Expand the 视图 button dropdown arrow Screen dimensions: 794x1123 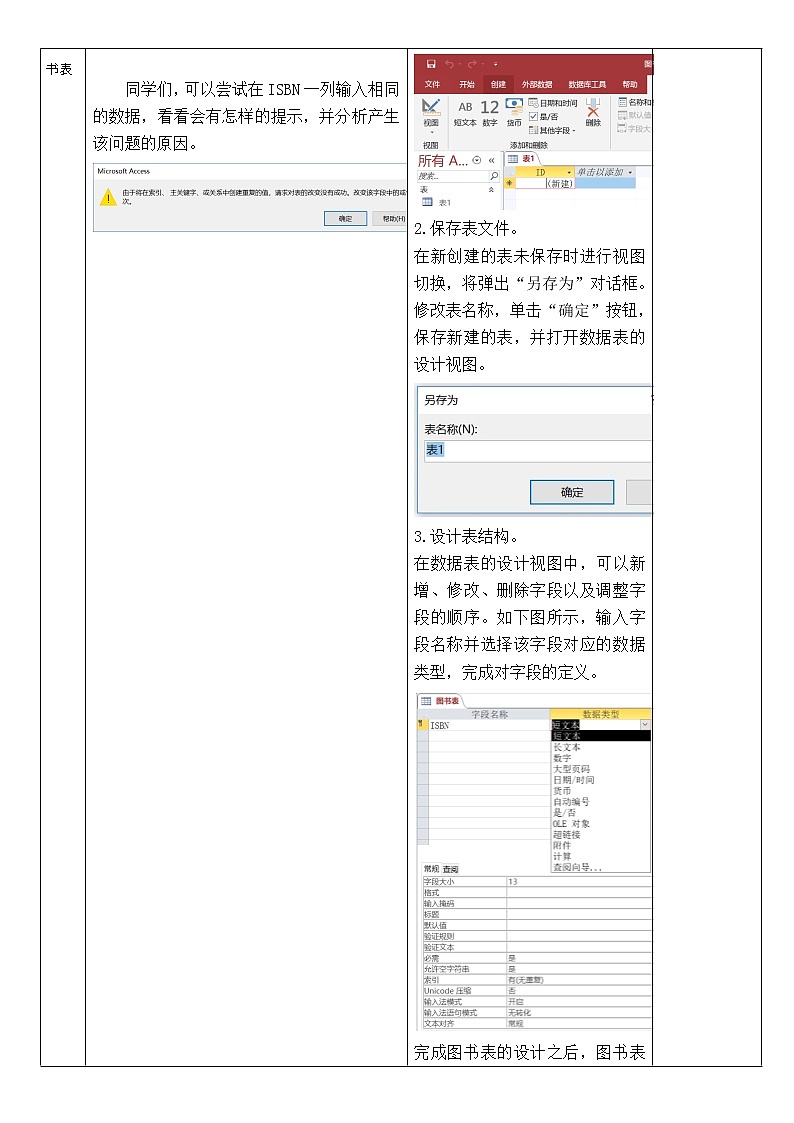[x=431, y=132]
